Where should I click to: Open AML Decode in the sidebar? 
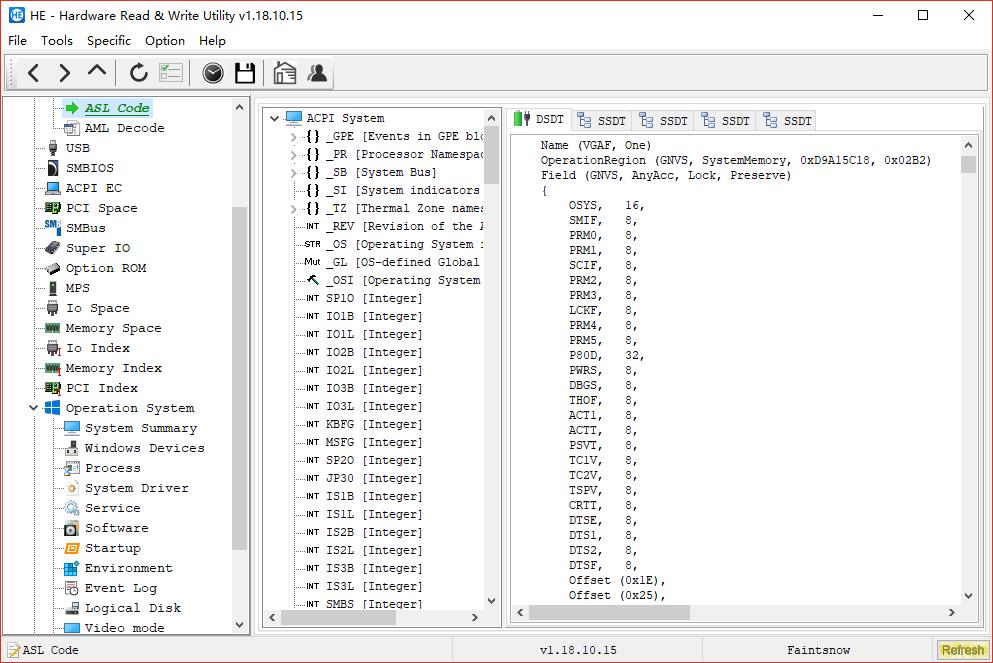(124, 128)
